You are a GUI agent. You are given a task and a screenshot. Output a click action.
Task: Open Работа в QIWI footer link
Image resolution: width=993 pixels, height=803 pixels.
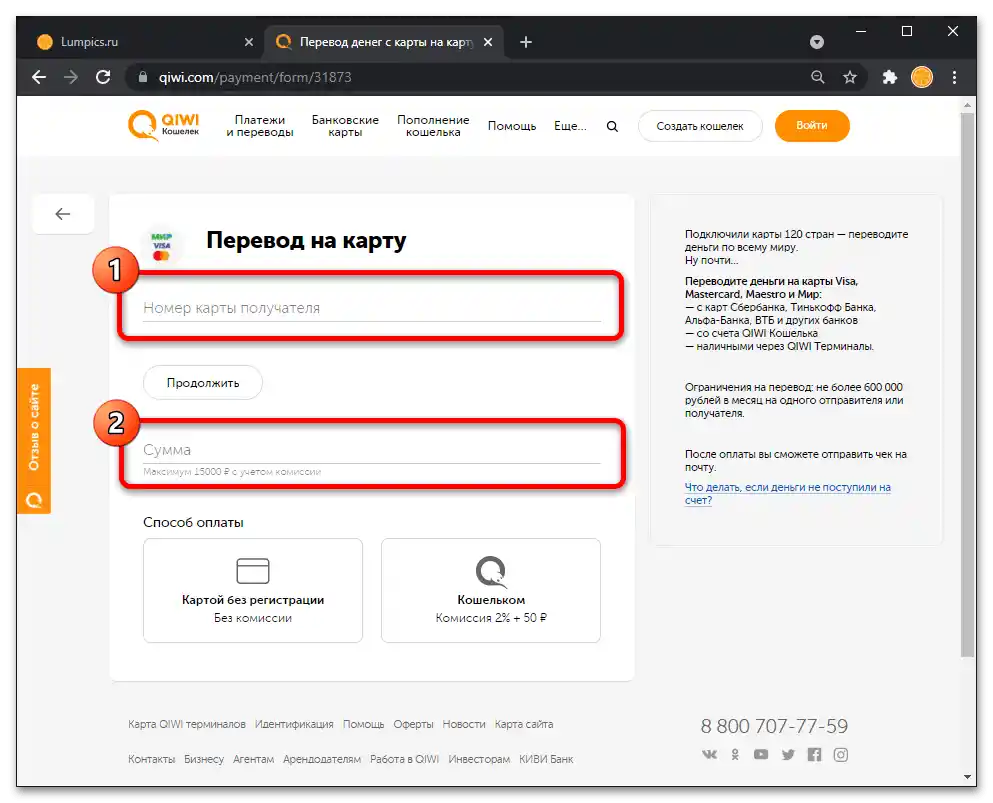pos(404,759)
